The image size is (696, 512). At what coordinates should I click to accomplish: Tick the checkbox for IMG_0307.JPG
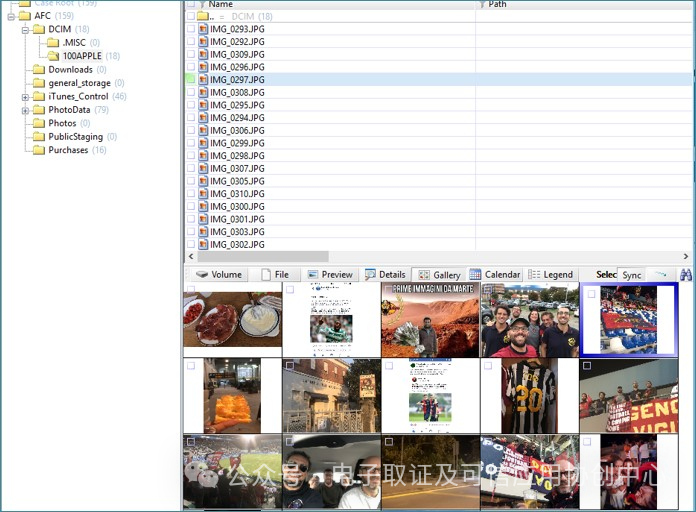pos(191,168)
